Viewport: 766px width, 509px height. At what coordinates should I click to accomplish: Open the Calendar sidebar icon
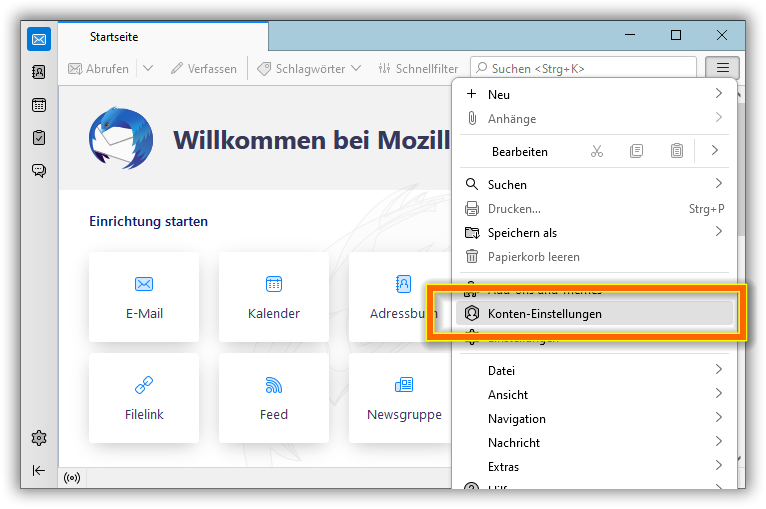point(39,105)
